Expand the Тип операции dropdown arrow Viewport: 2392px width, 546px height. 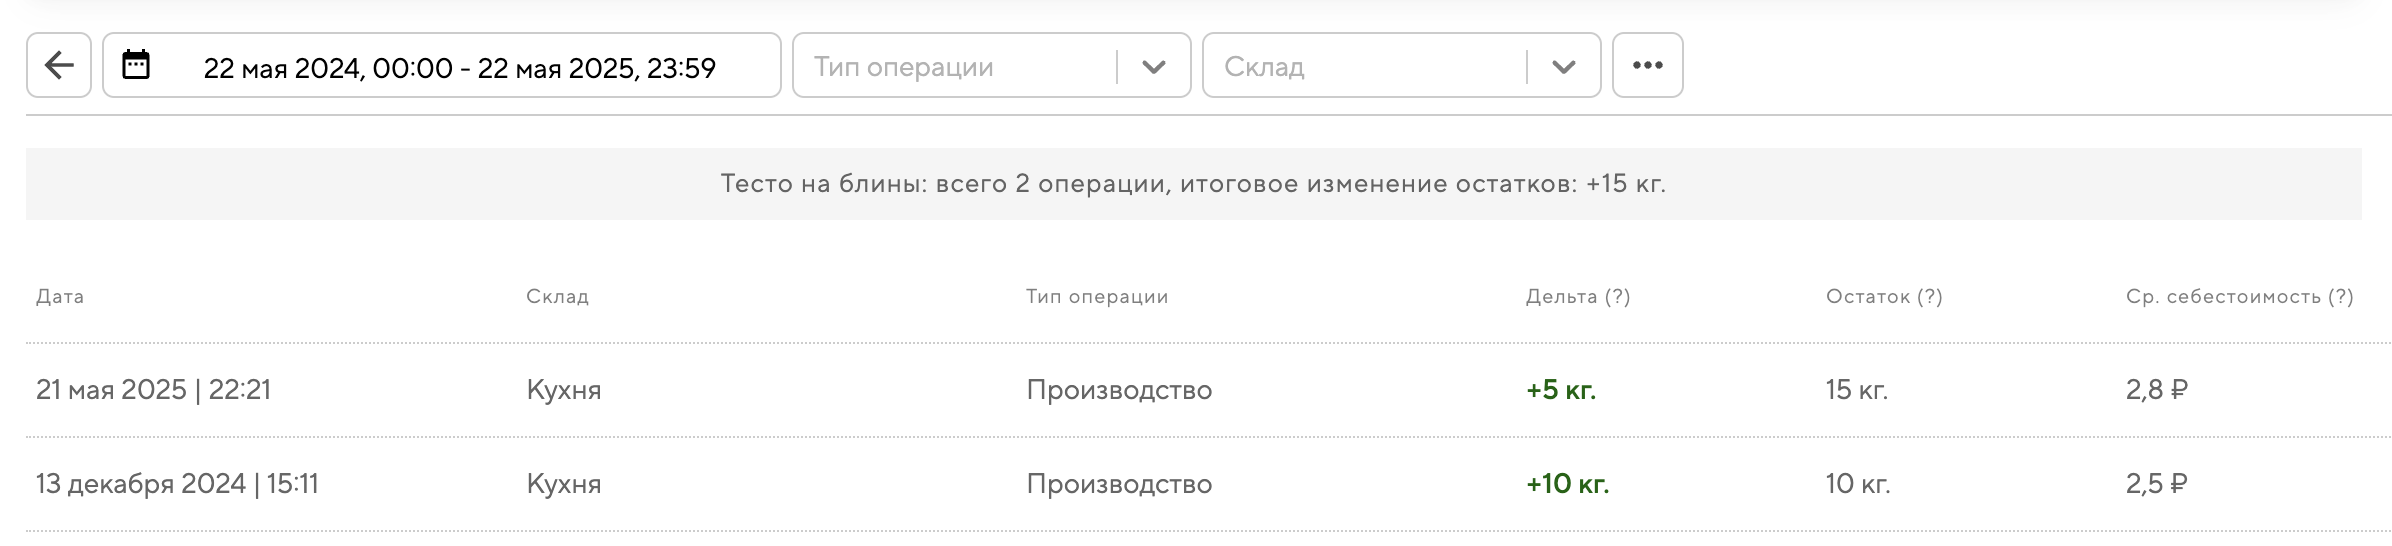click(1154, 67)
